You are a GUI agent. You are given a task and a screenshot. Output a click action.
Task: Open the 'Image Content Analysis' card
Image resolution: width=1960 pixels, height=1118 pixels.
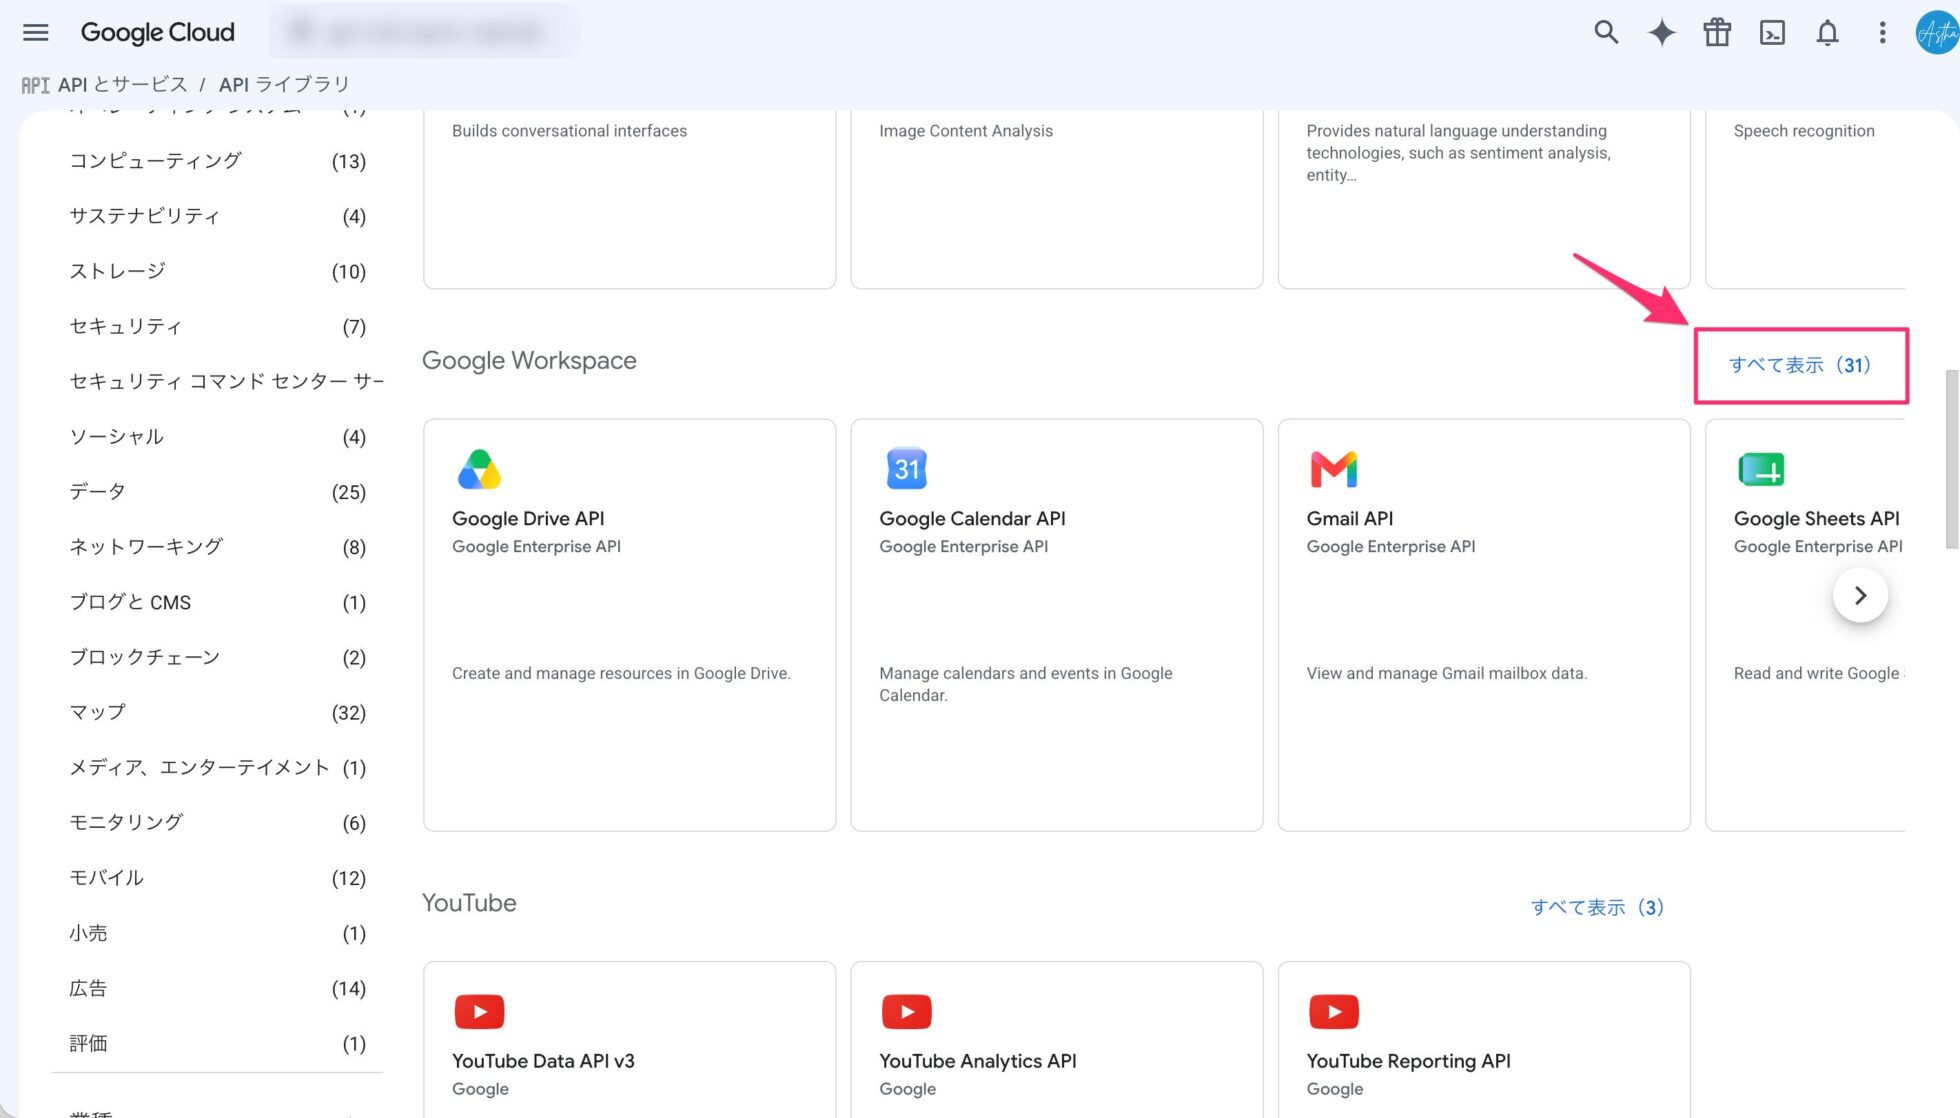tap(1057, 200)
